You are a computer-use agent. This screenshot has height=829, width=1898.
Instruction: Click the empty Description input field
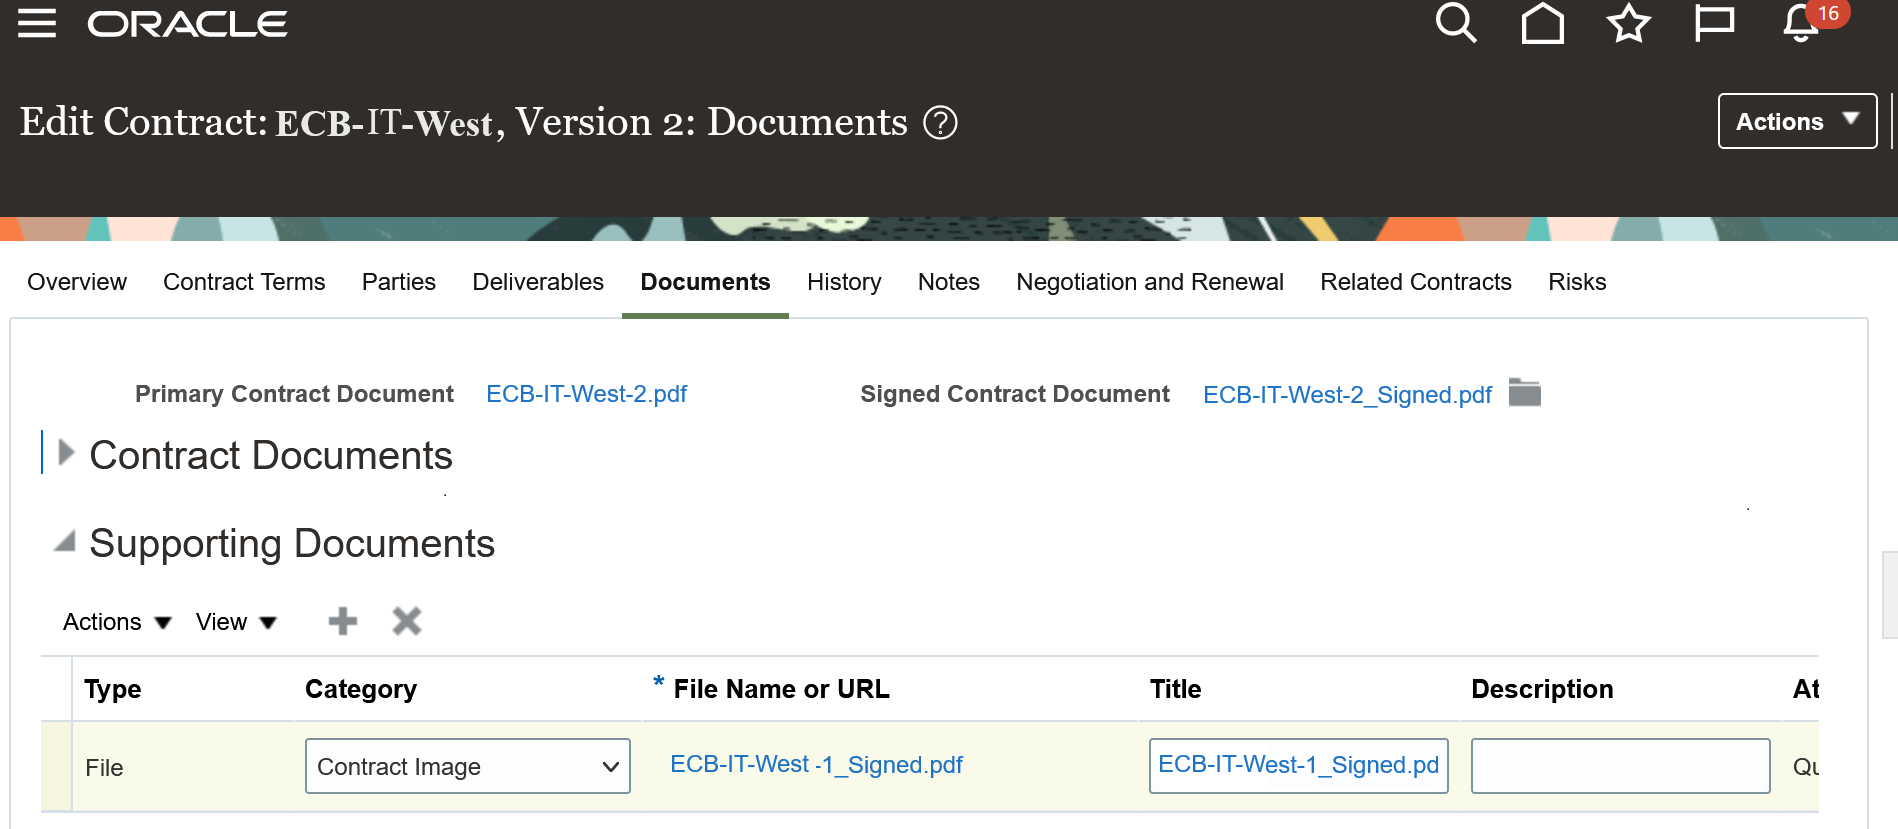[x=1619, y=765]
